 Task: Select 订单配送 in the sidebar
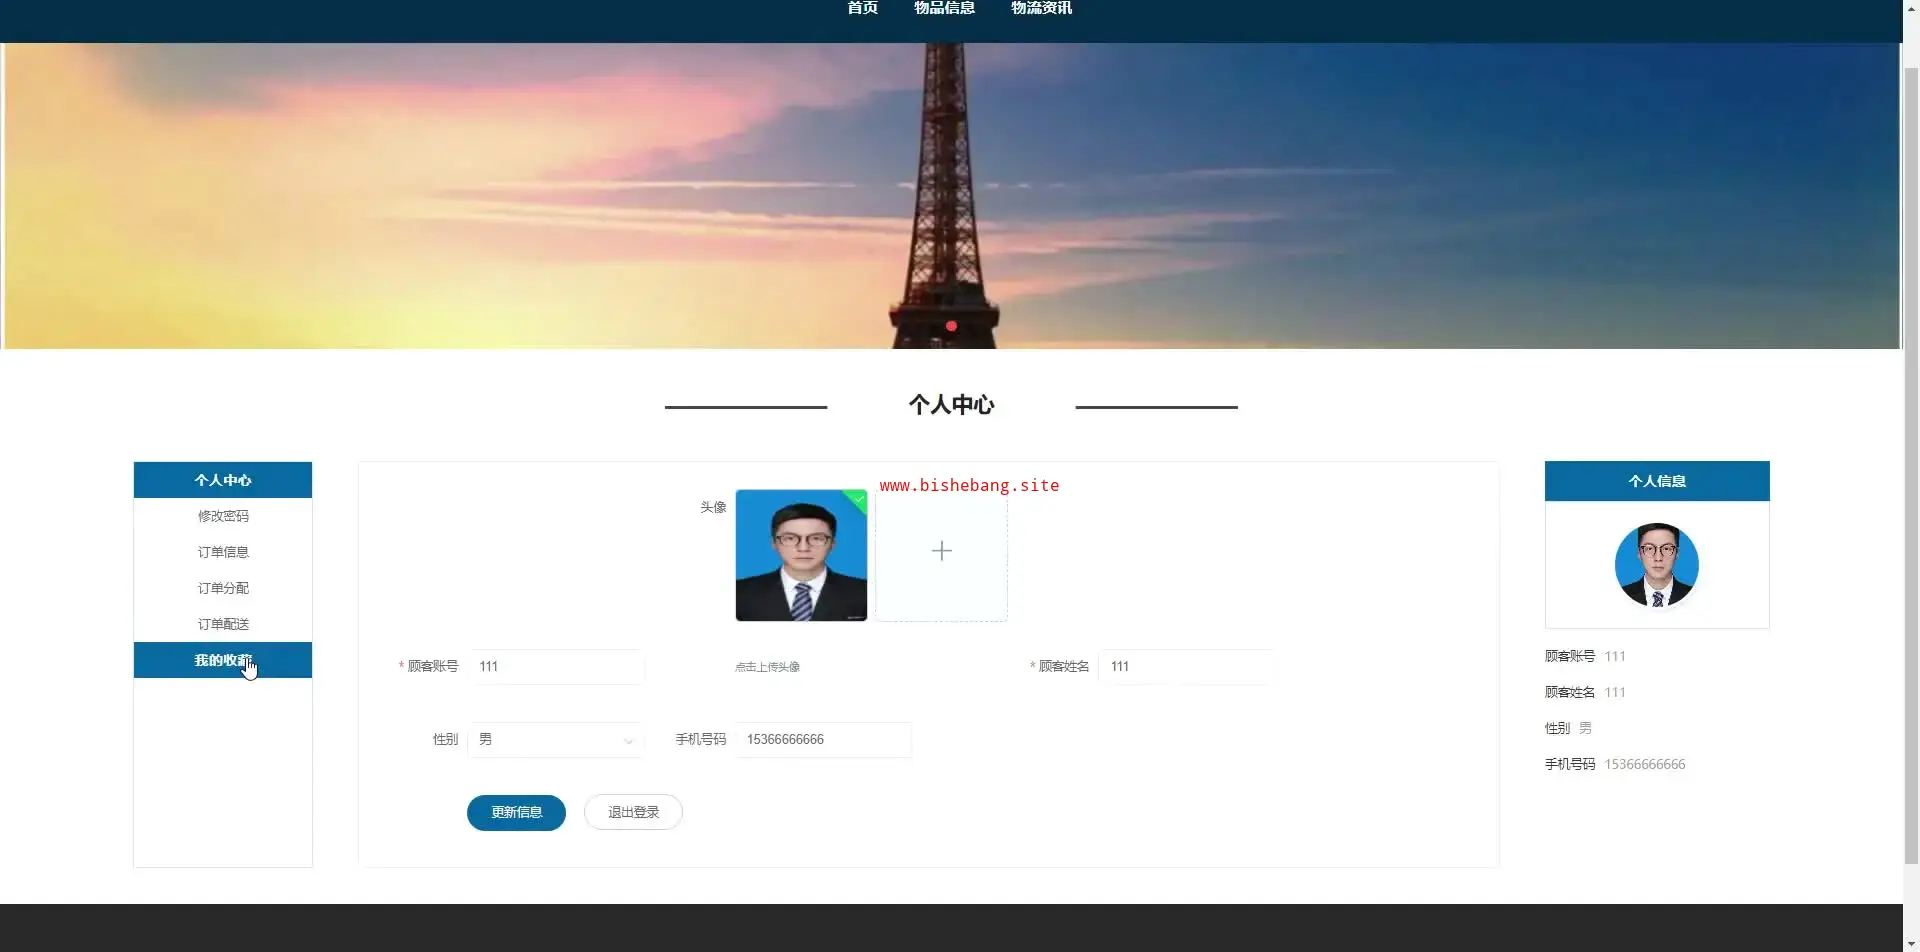pyautogui.click(x=223, y=624)
